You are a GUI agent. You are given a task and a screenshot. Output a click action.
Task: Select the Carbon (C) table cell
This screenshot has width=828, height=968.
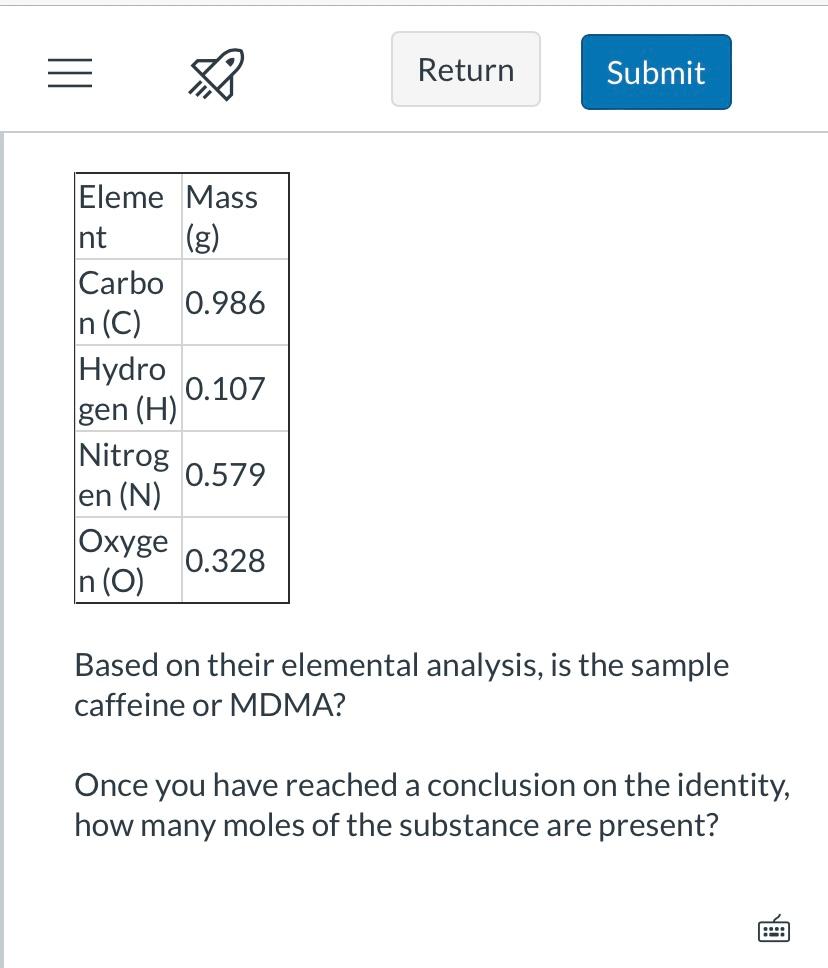click(127, 303)
